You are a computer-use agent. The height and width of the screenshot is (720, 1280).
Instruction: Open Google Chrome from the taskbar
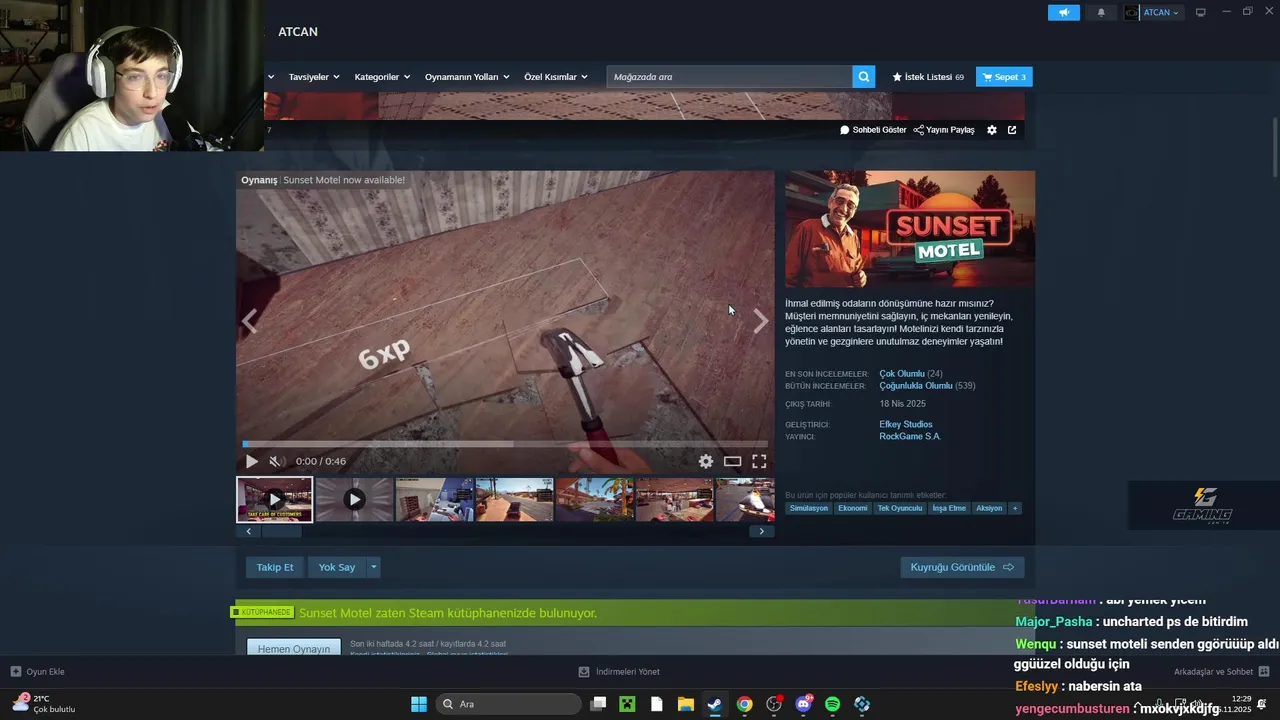click(744, 704)
